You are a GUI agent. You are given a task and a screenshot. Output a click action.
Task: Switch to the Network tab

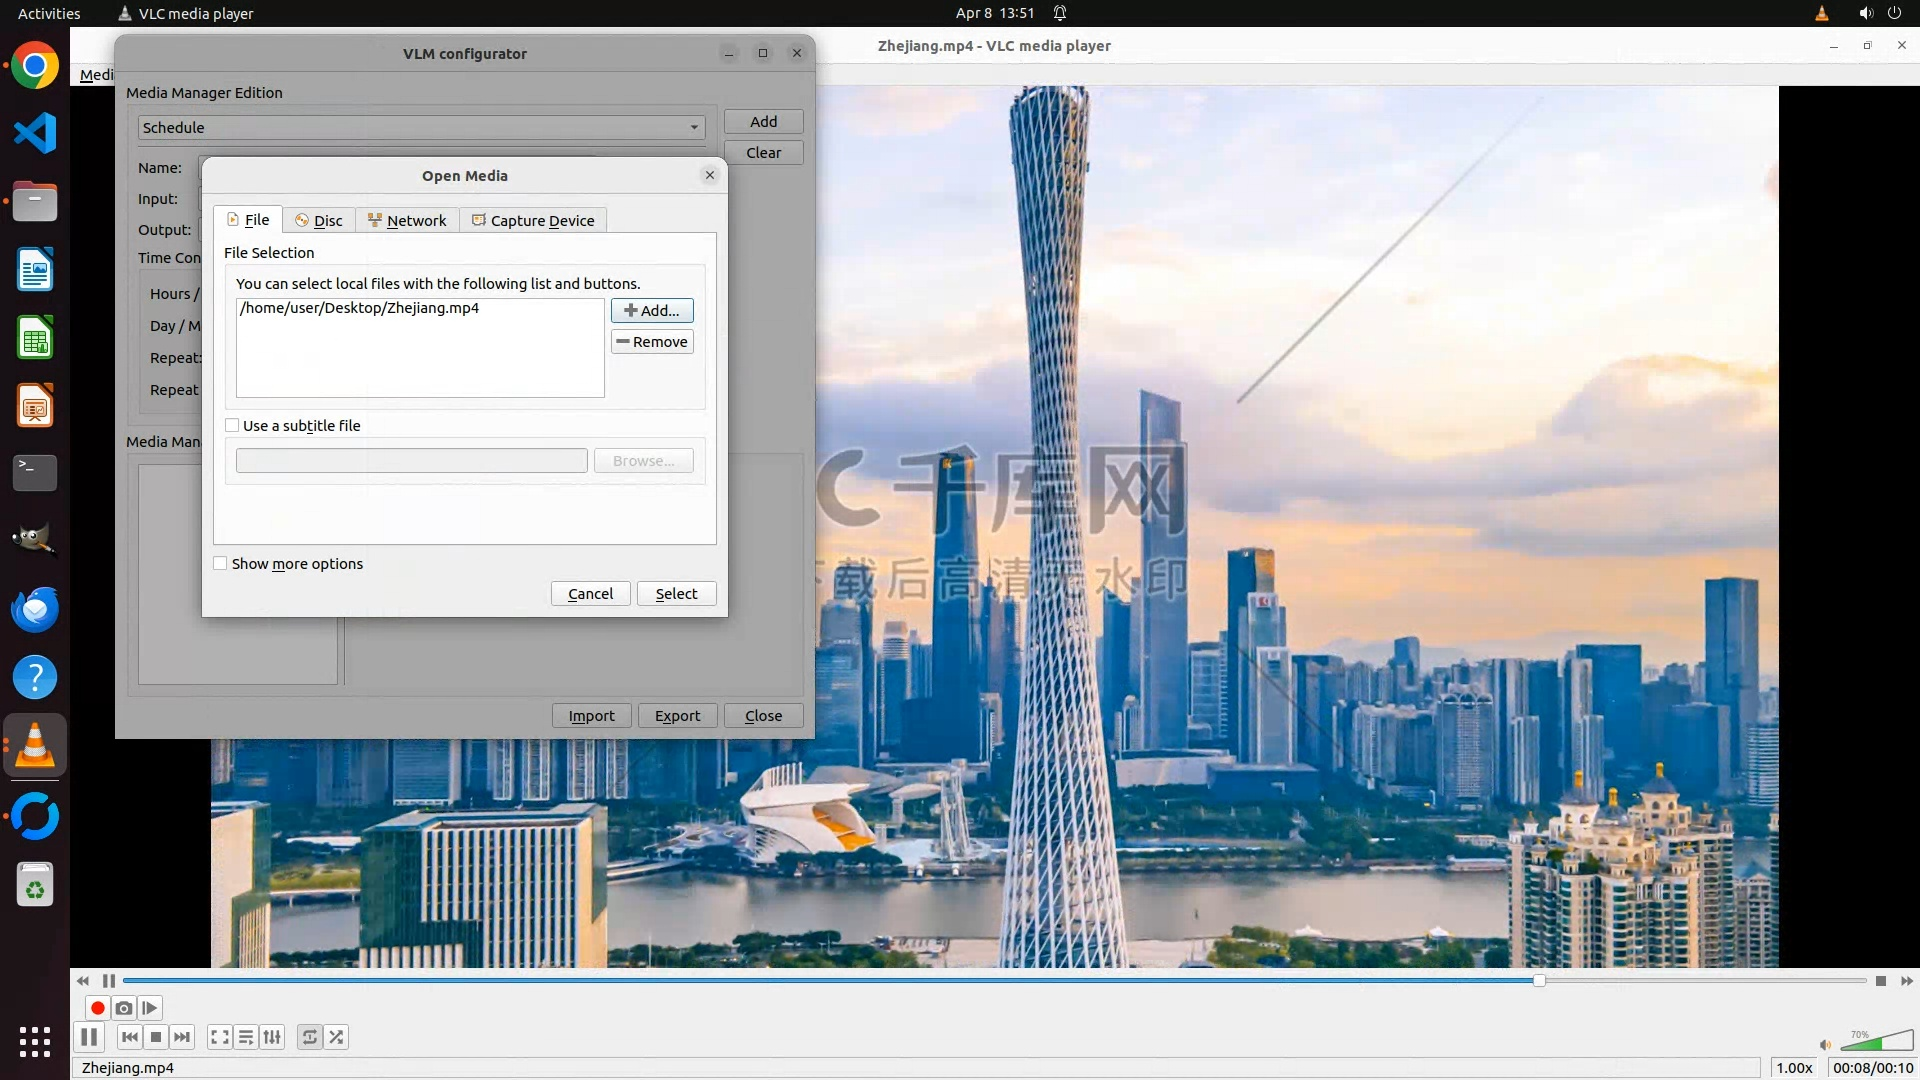pos(407,220)
